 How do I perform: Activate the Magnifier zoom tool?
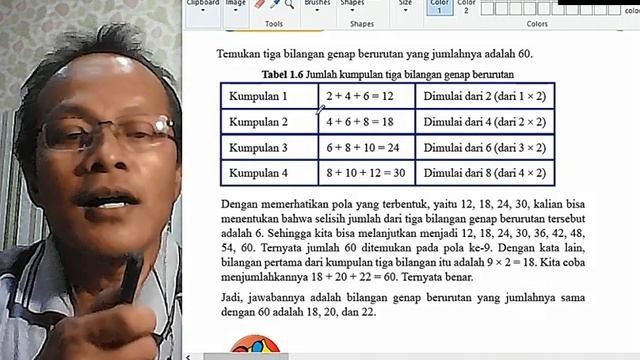click(x=289, y=4)
